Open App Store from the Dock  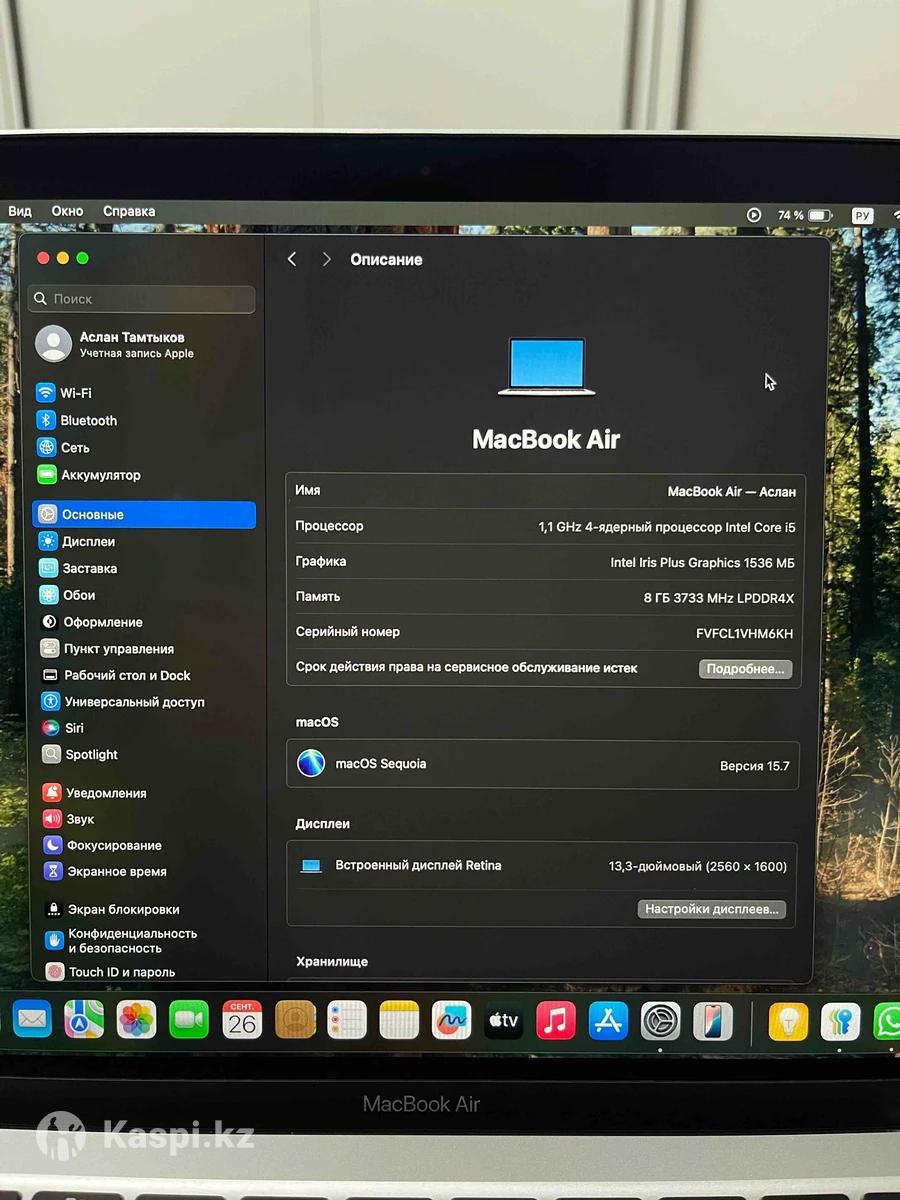[608, 1020]
